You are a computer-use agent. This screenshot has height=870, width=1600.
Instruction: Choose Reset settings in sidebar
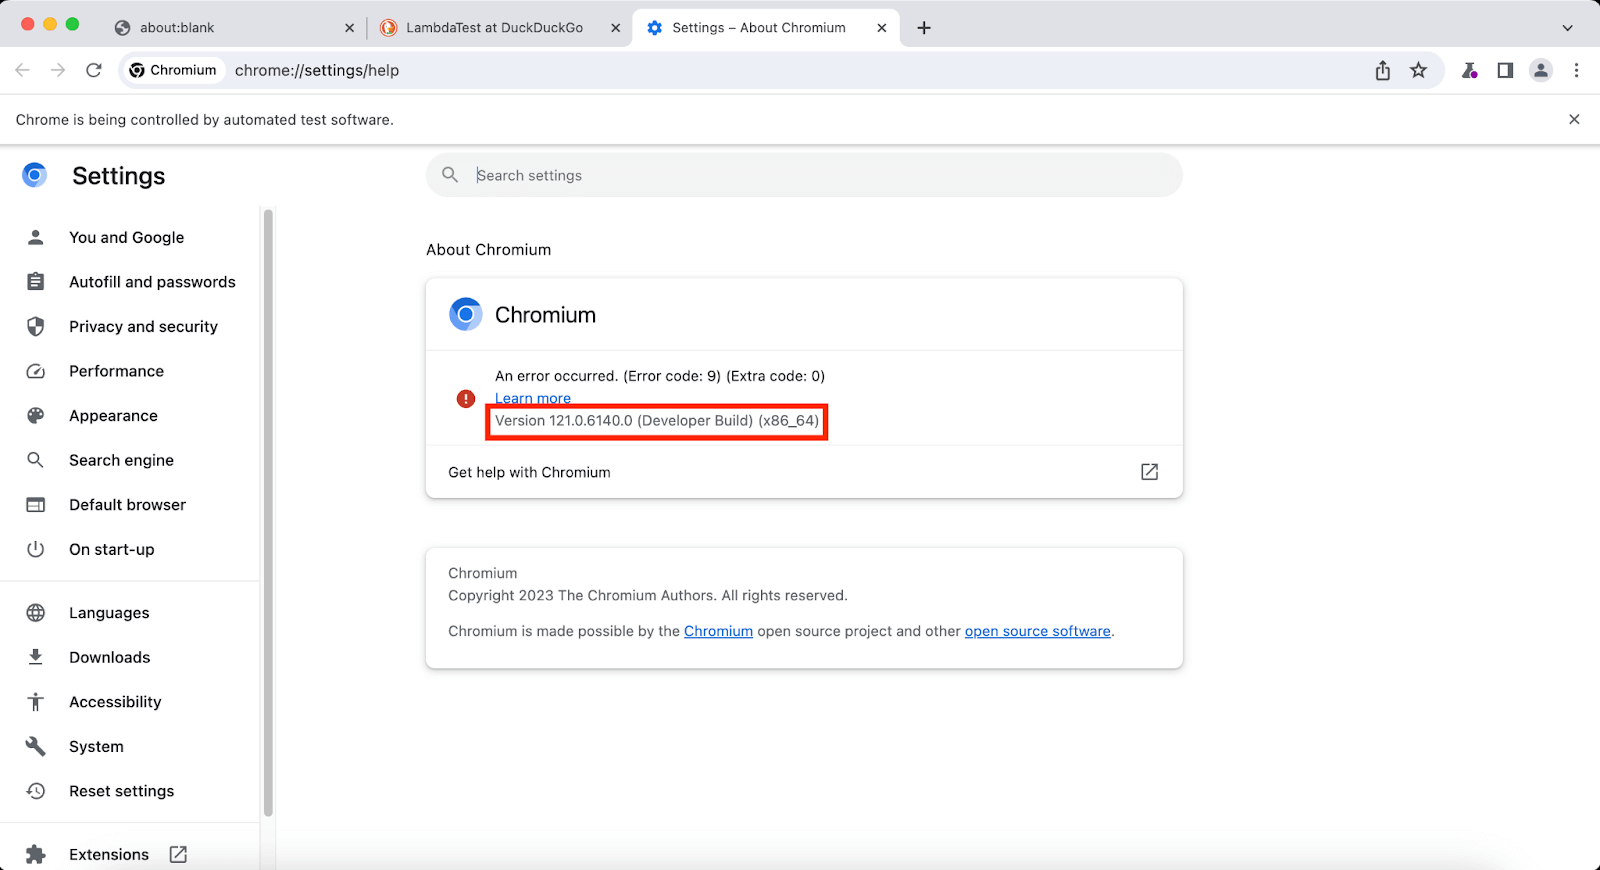coord(130,791)
